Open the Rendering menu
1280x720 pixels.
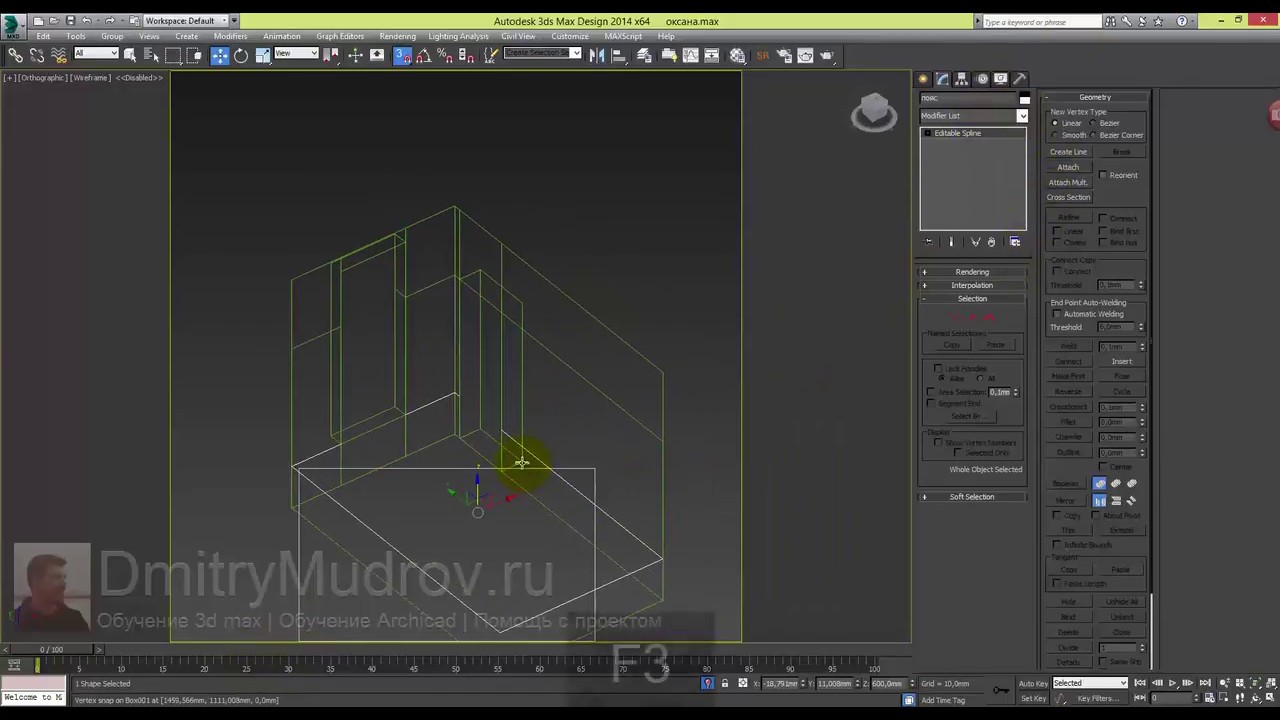398,36
